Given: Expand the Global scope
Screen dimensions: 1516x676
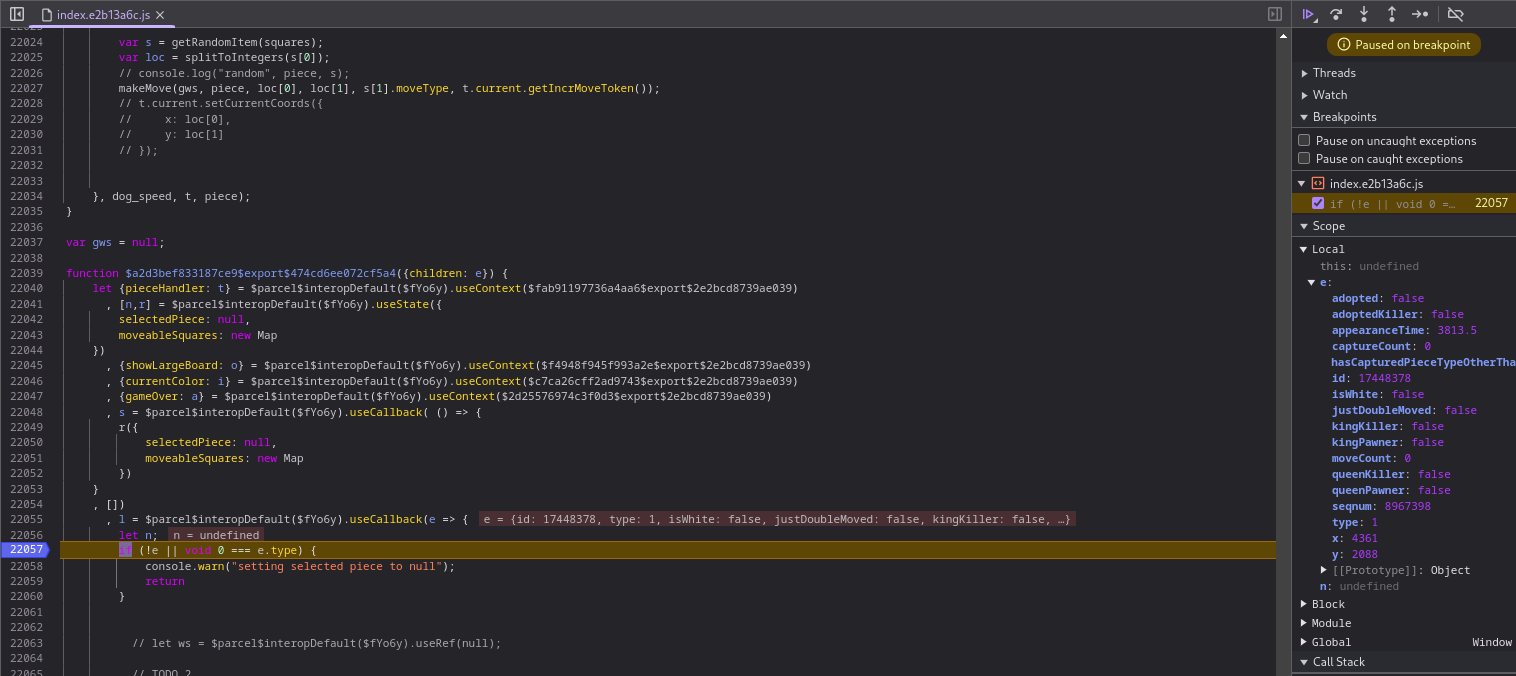Looking at the screenshot, I should pos(1303,642).
